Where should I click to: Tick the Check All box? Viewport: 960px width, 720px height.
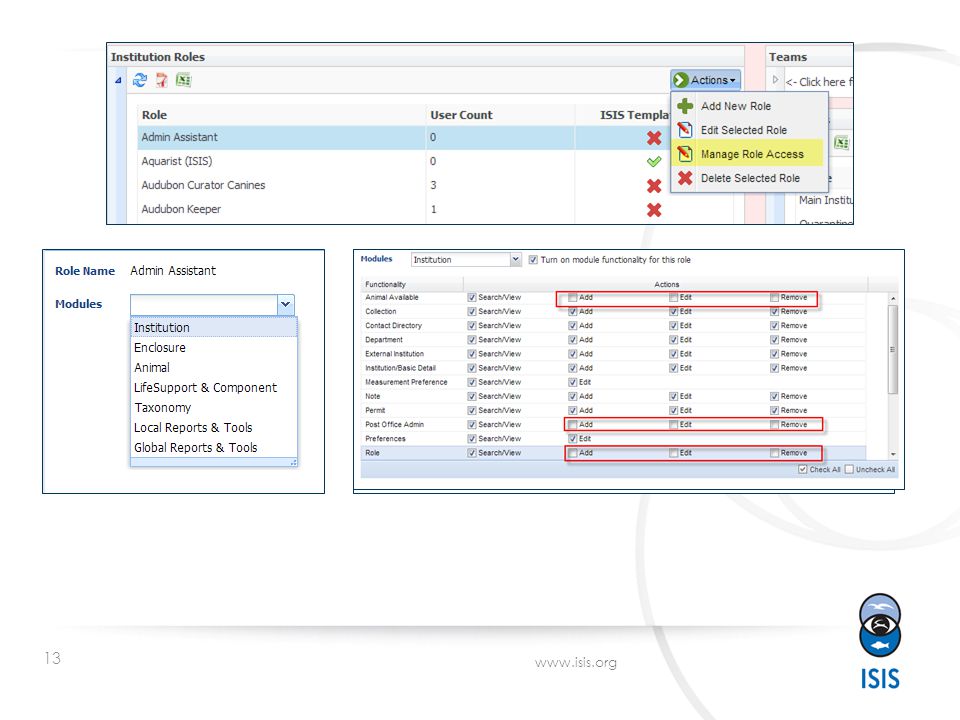pyautogui.click(x=803, y=470)
